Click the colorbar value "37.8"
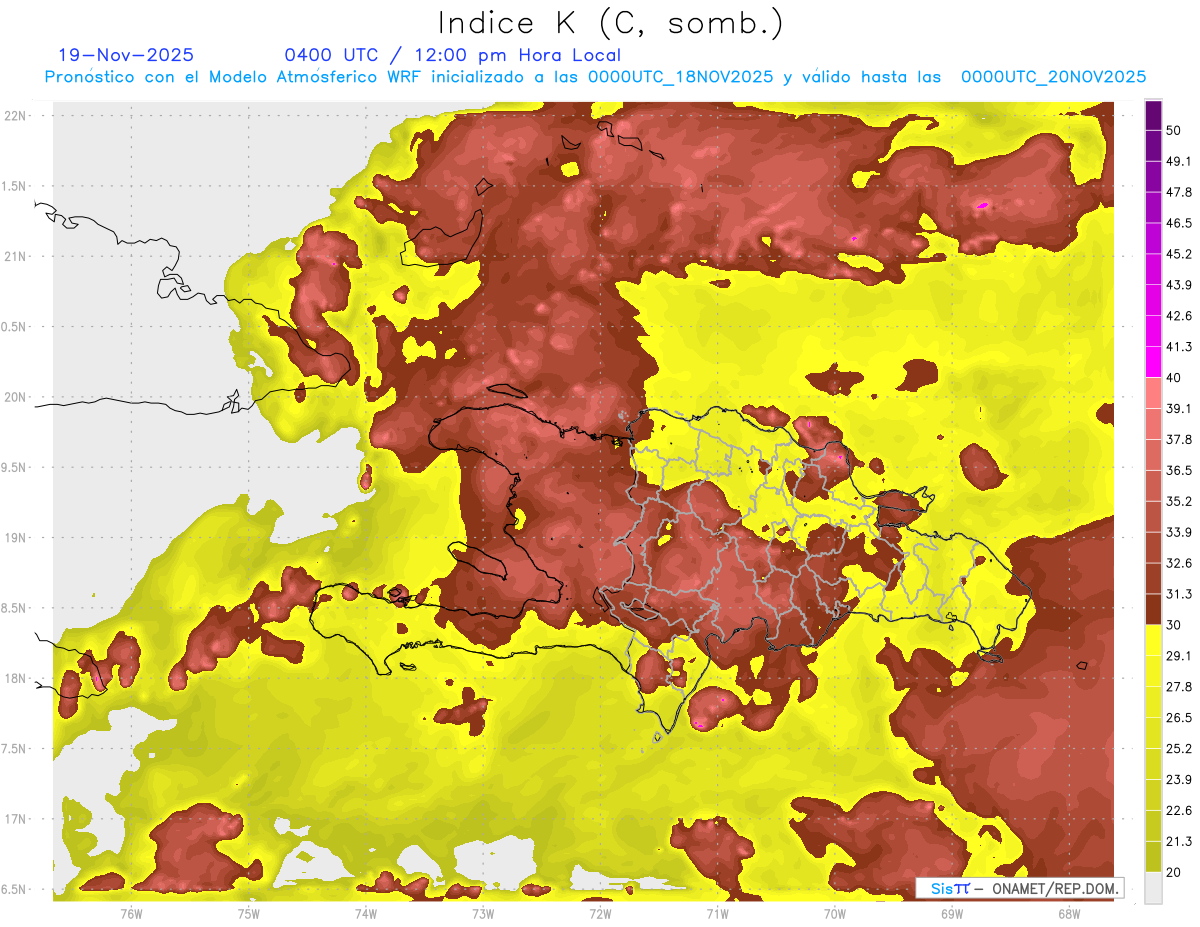This screenshot has height=927, width=1200. coord(1179,440)
